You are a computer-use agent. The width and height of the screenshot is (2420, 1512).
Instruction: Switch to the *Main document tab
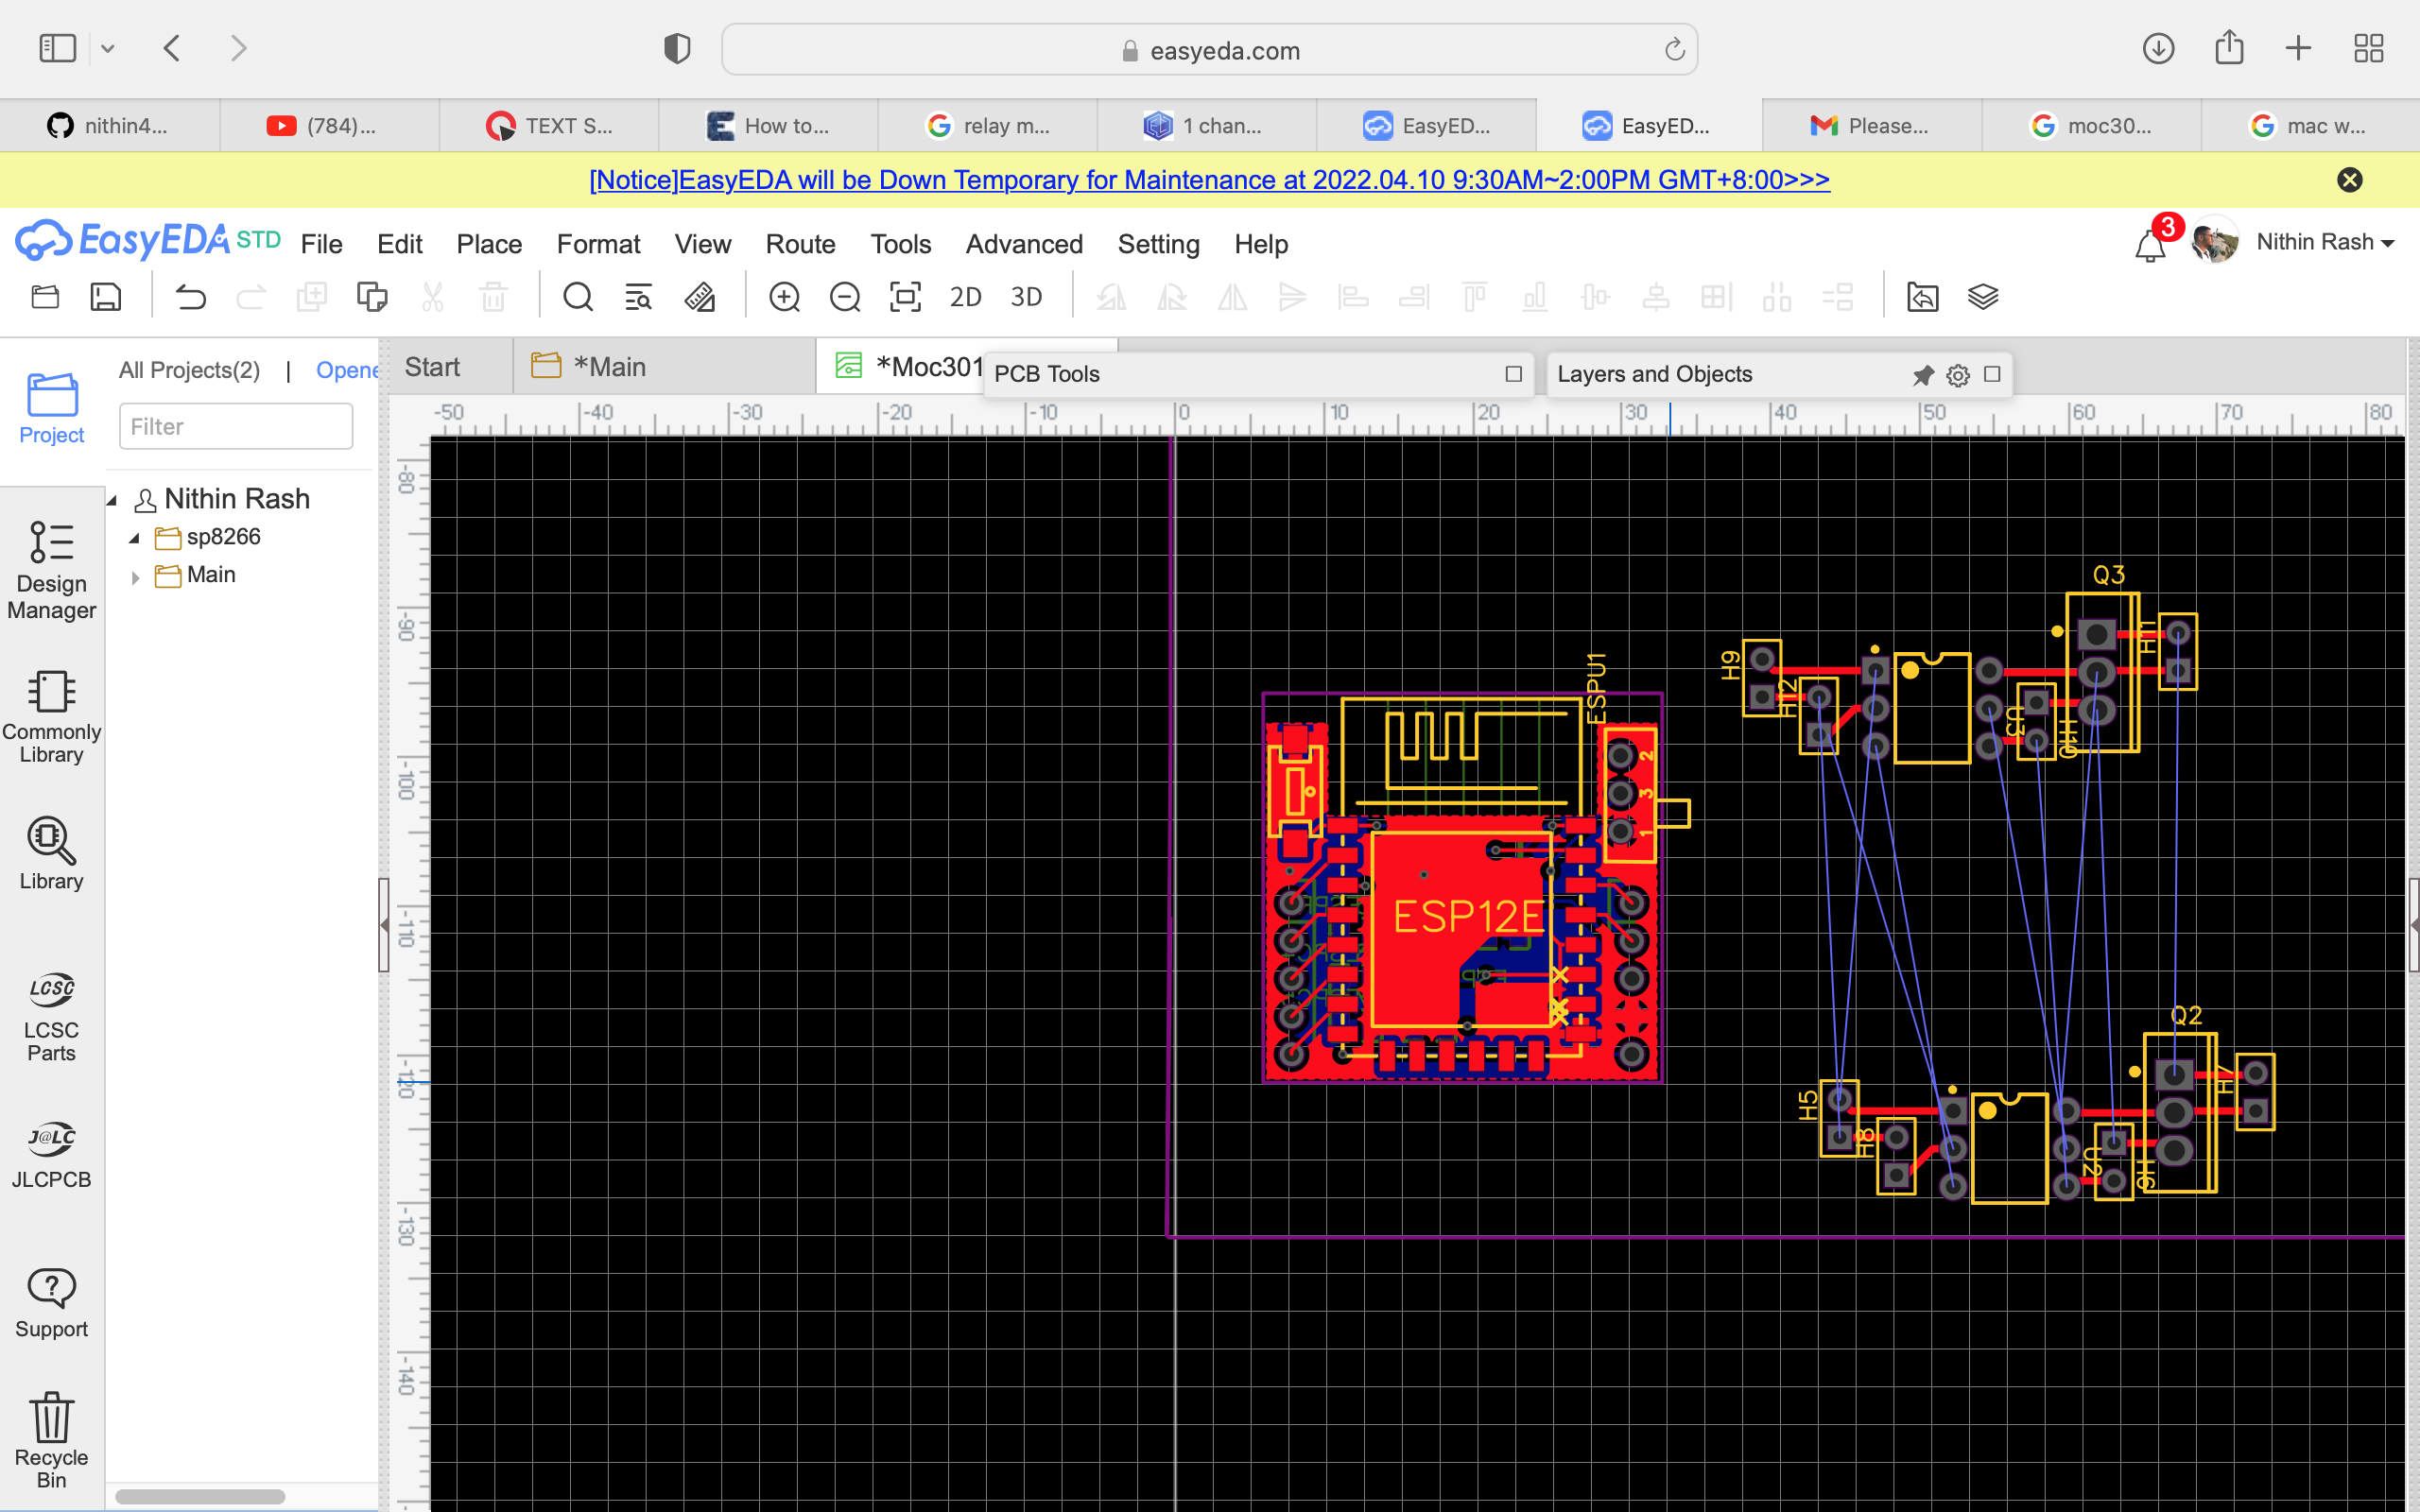tap(665, 367)
